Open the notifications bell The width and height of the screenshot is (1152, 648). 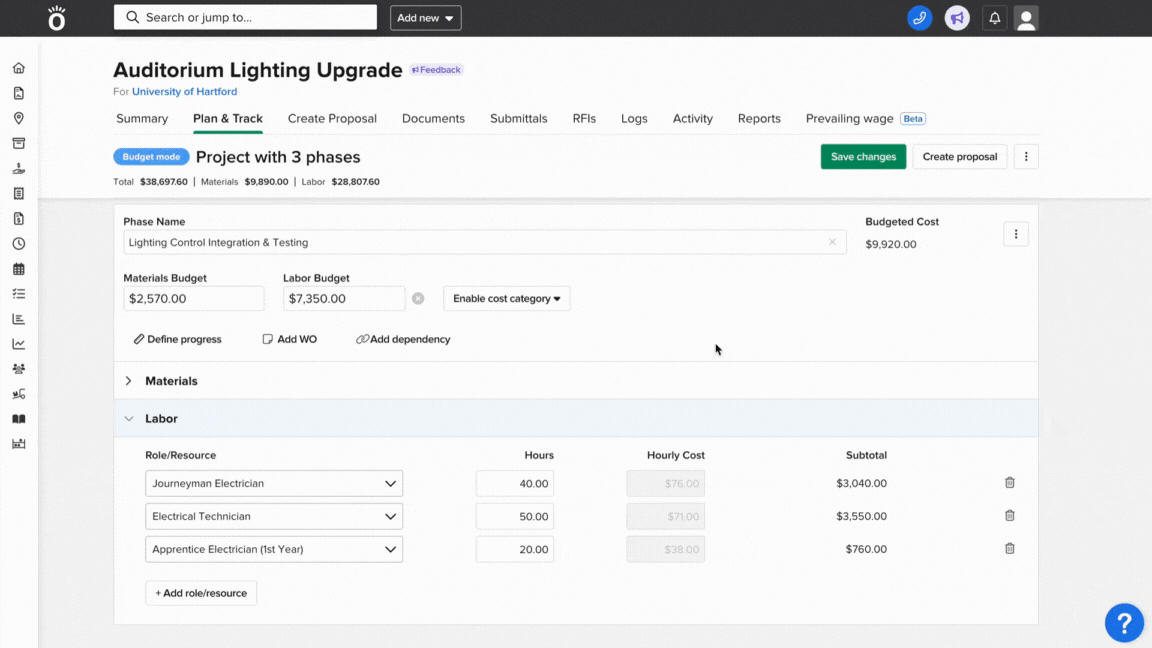(994, 18)
